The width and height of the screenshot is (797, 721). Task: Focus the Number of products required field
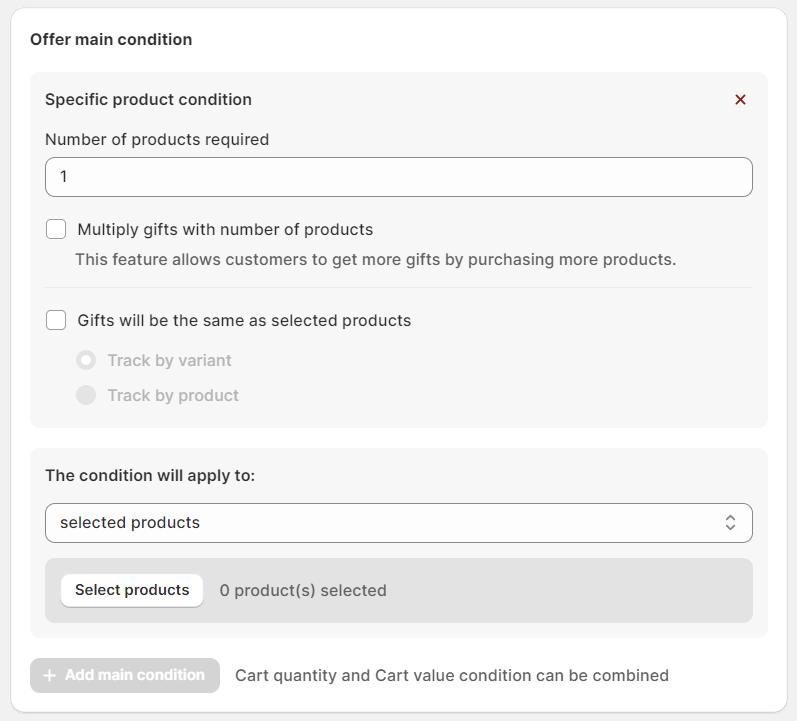click(x=398, y=177)
